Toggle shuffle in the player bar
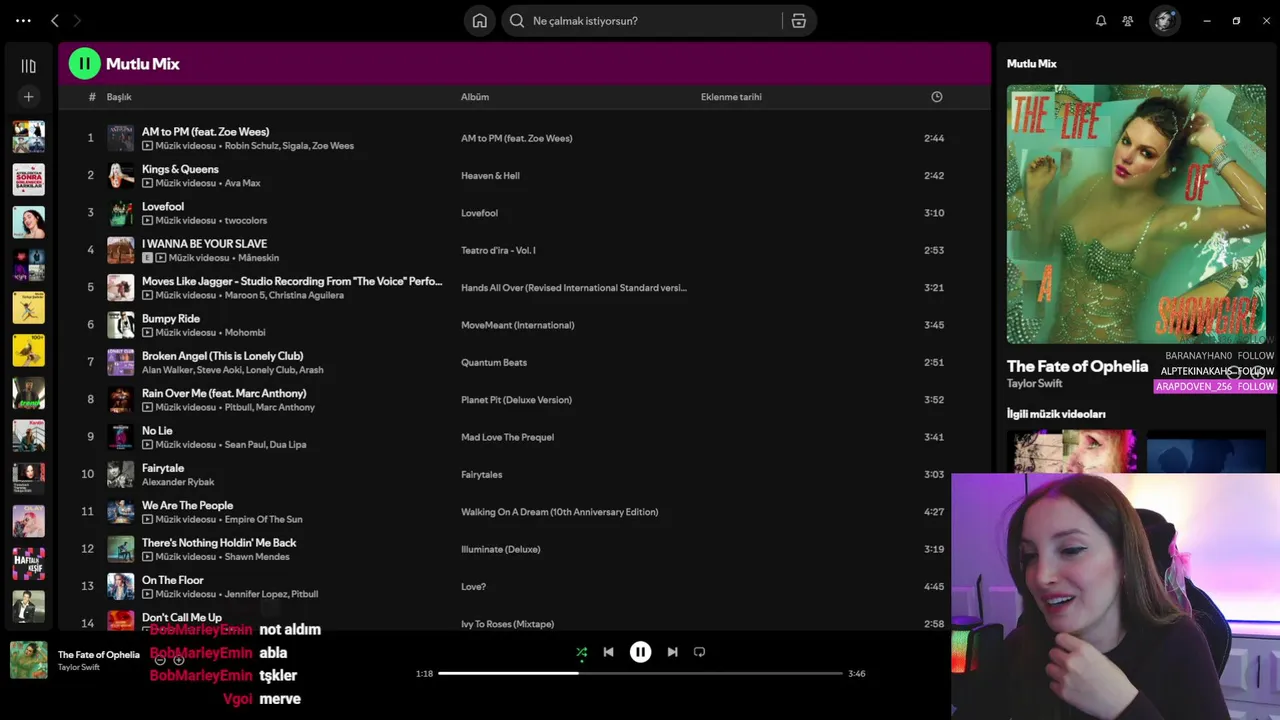1280x720 pixels. tap(582, 652)
